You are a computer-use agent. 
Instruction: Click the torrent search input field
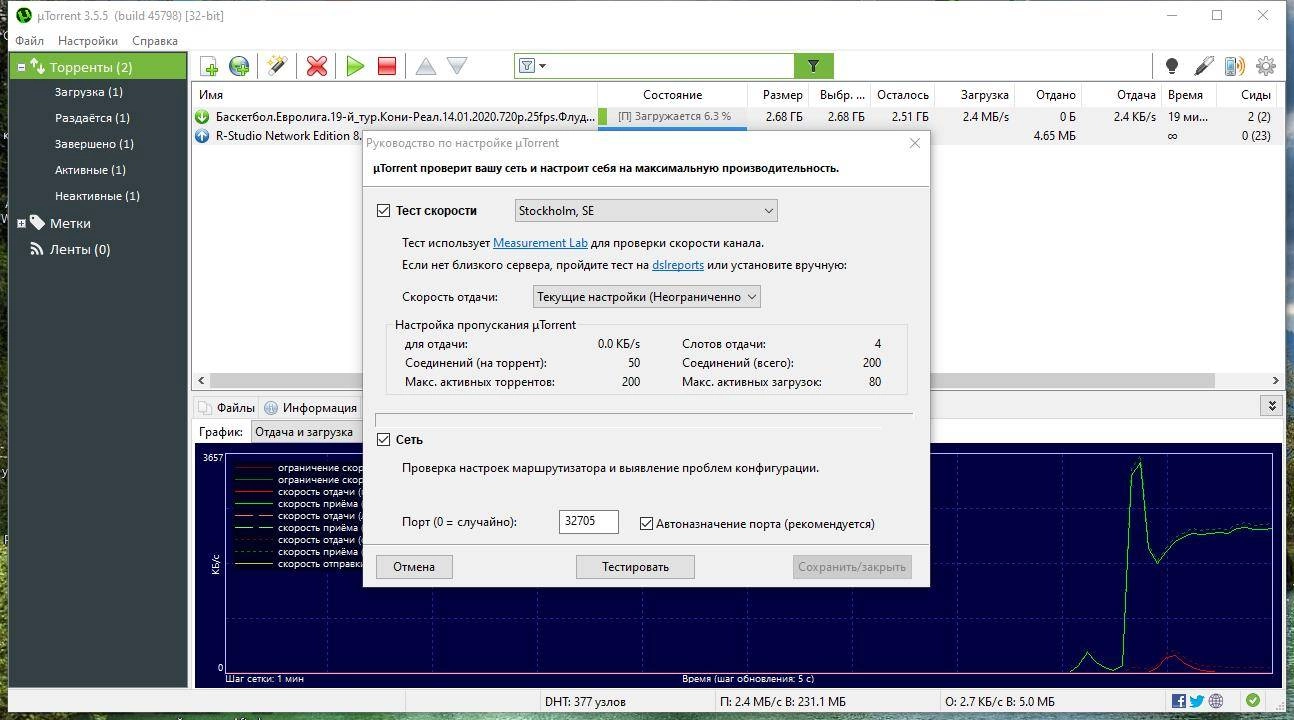671,66
